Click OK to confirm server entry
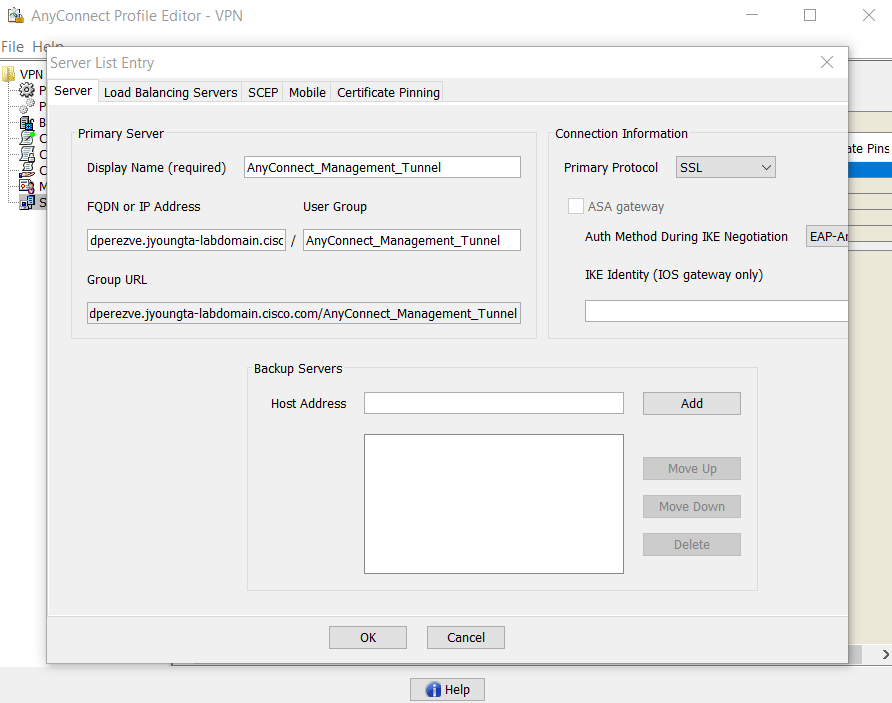Screen dimensions: 892x703 368,638
